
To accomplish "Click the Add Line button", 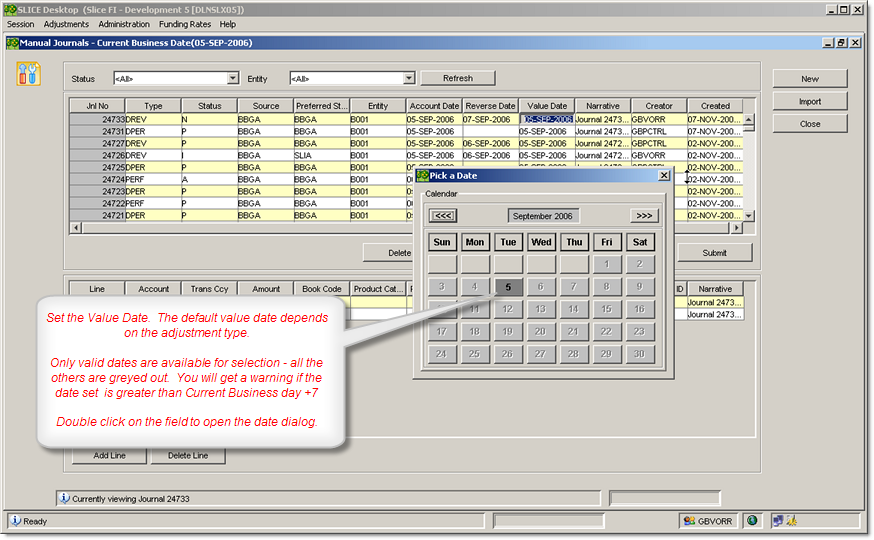I will (110, 455).
